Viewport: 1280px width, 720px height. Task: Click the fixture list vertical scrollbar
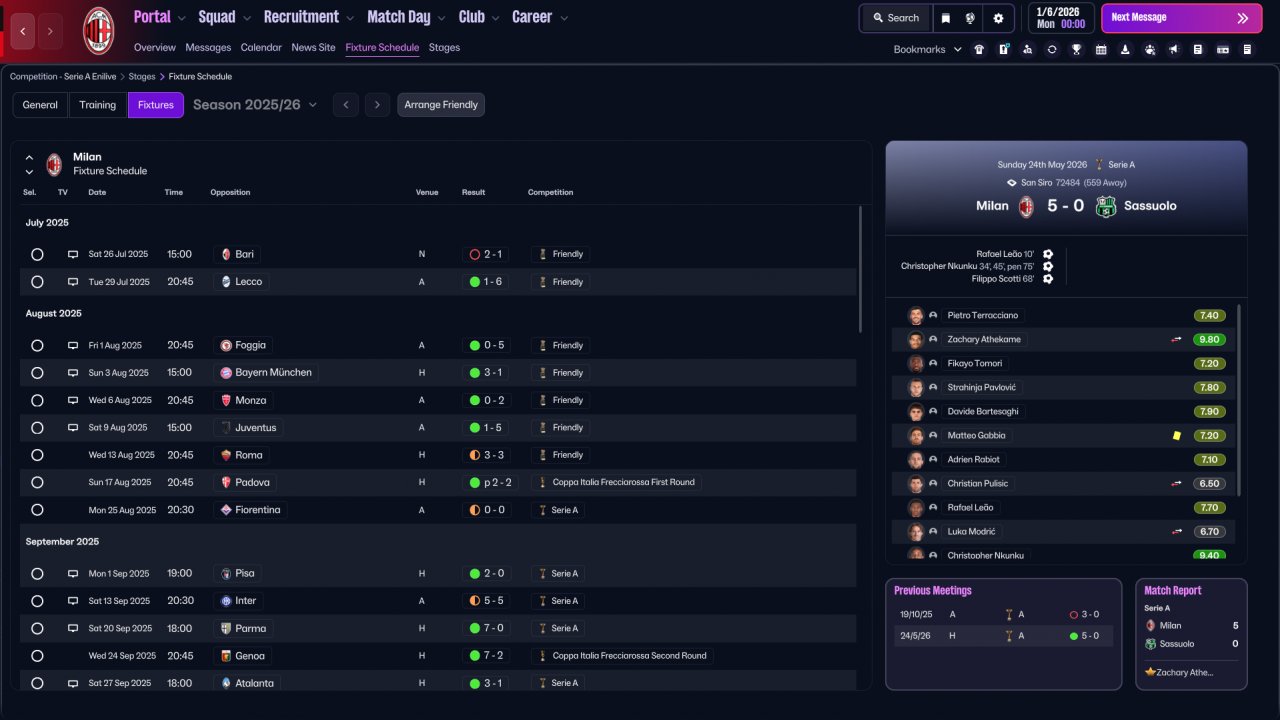click(860, 270)
